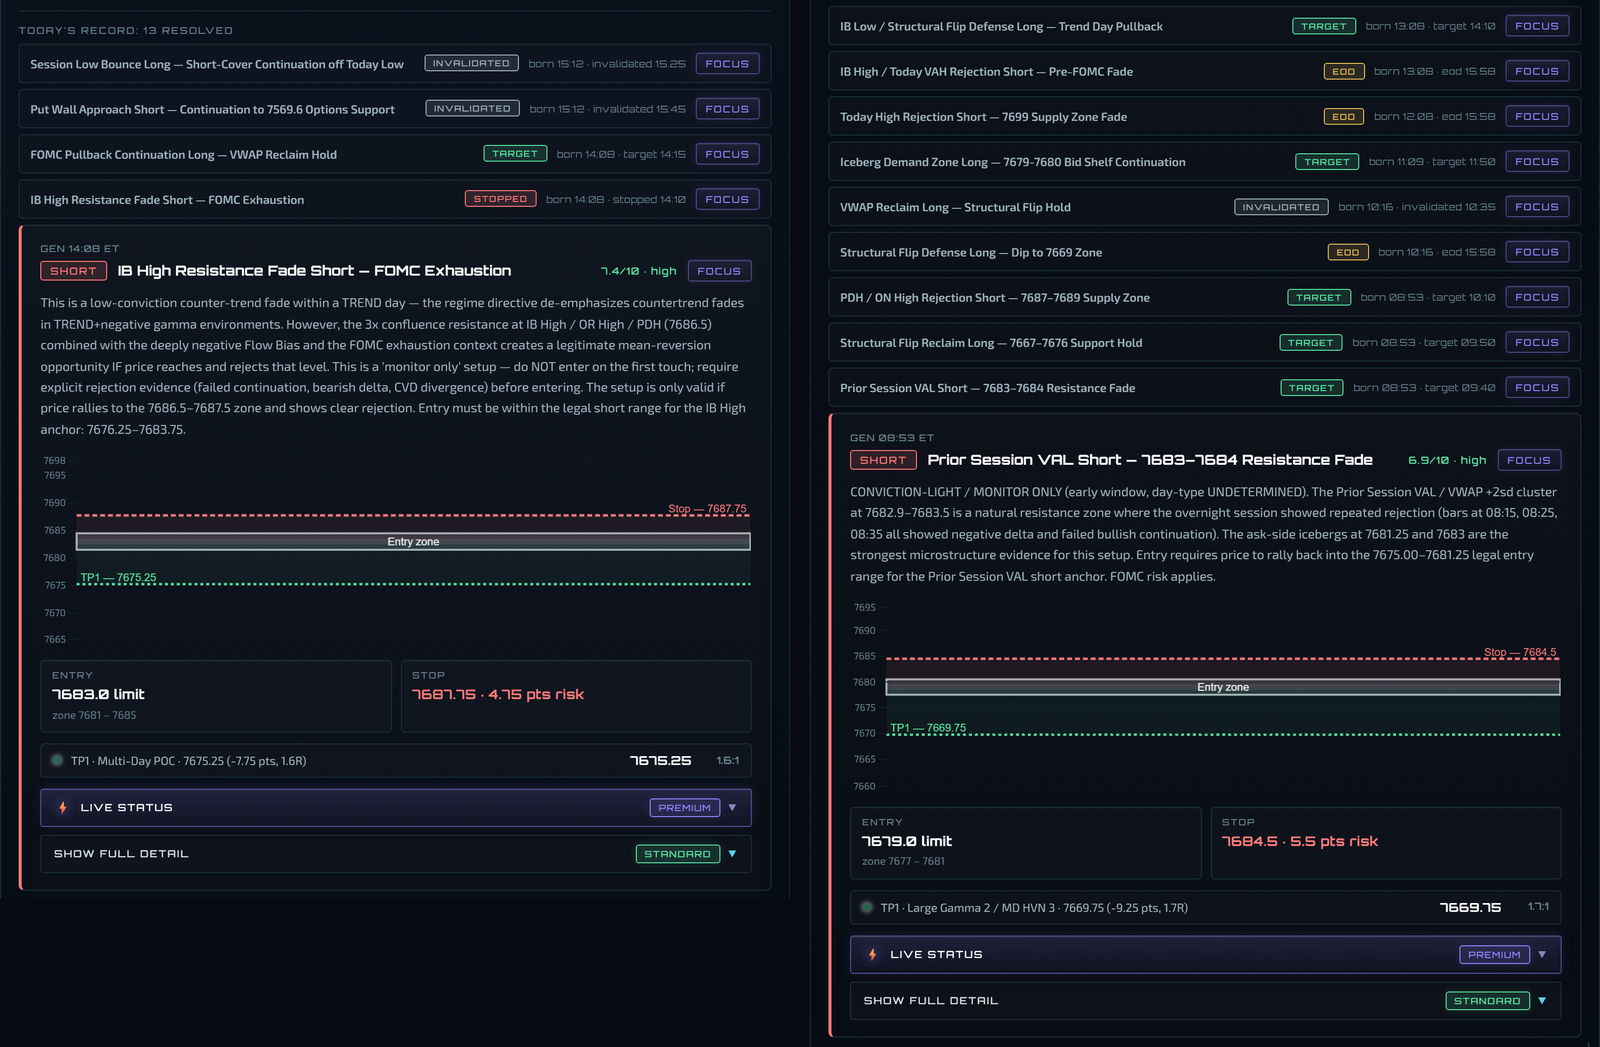Focus IB Low Structural Flip Defense Long

tap(1537, 26)
